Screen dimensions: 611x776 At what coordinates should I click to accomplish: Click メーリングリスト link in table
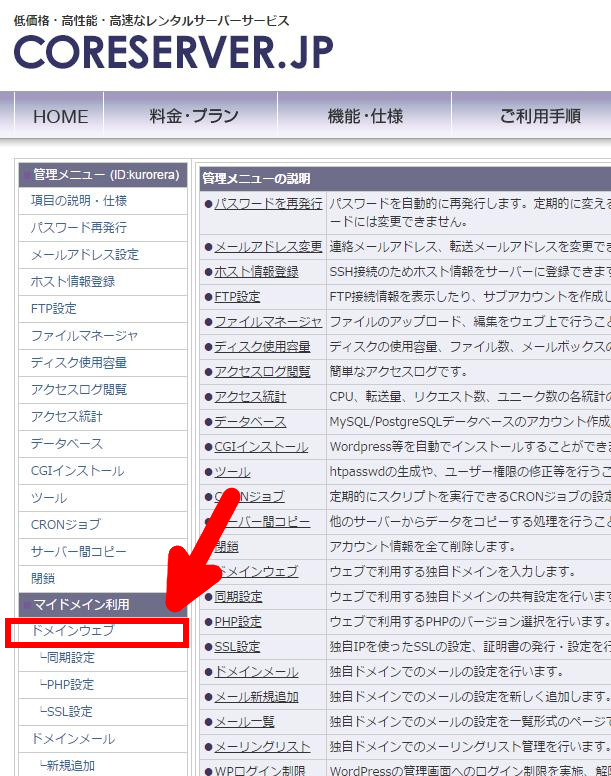coord(262,747)
